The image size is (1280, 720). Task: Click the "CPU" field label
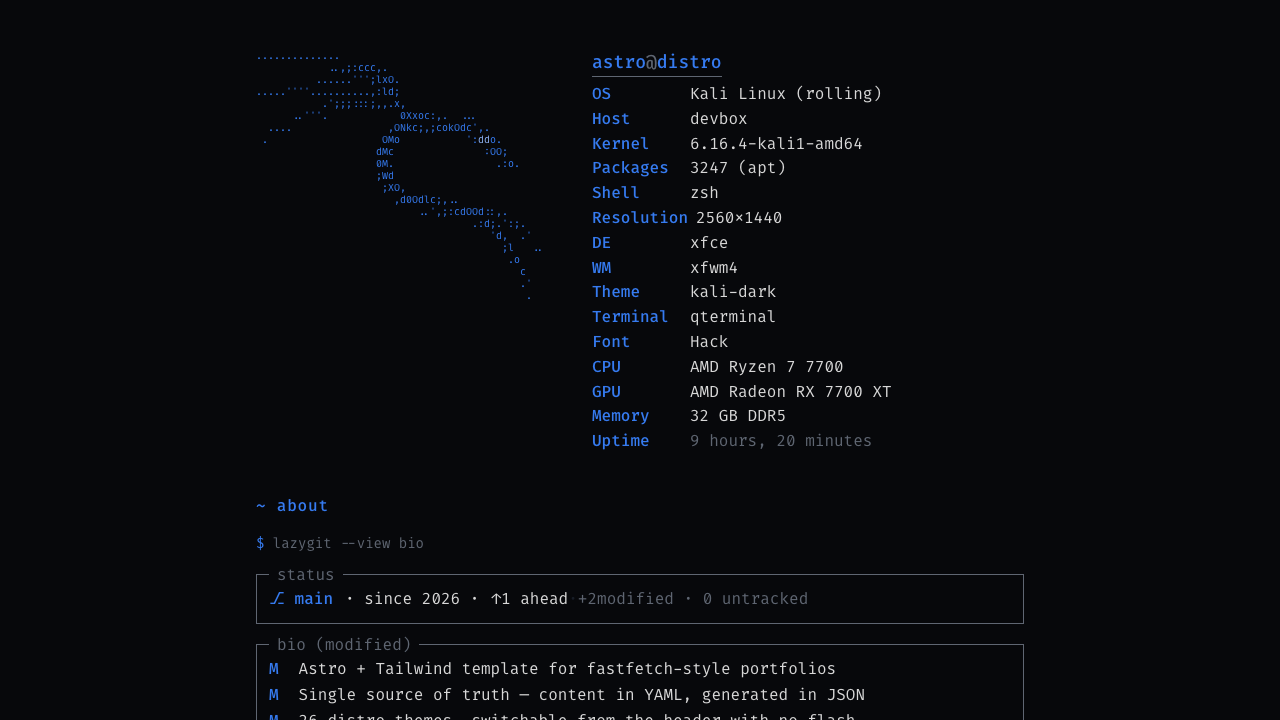click(x=606, y=367)
